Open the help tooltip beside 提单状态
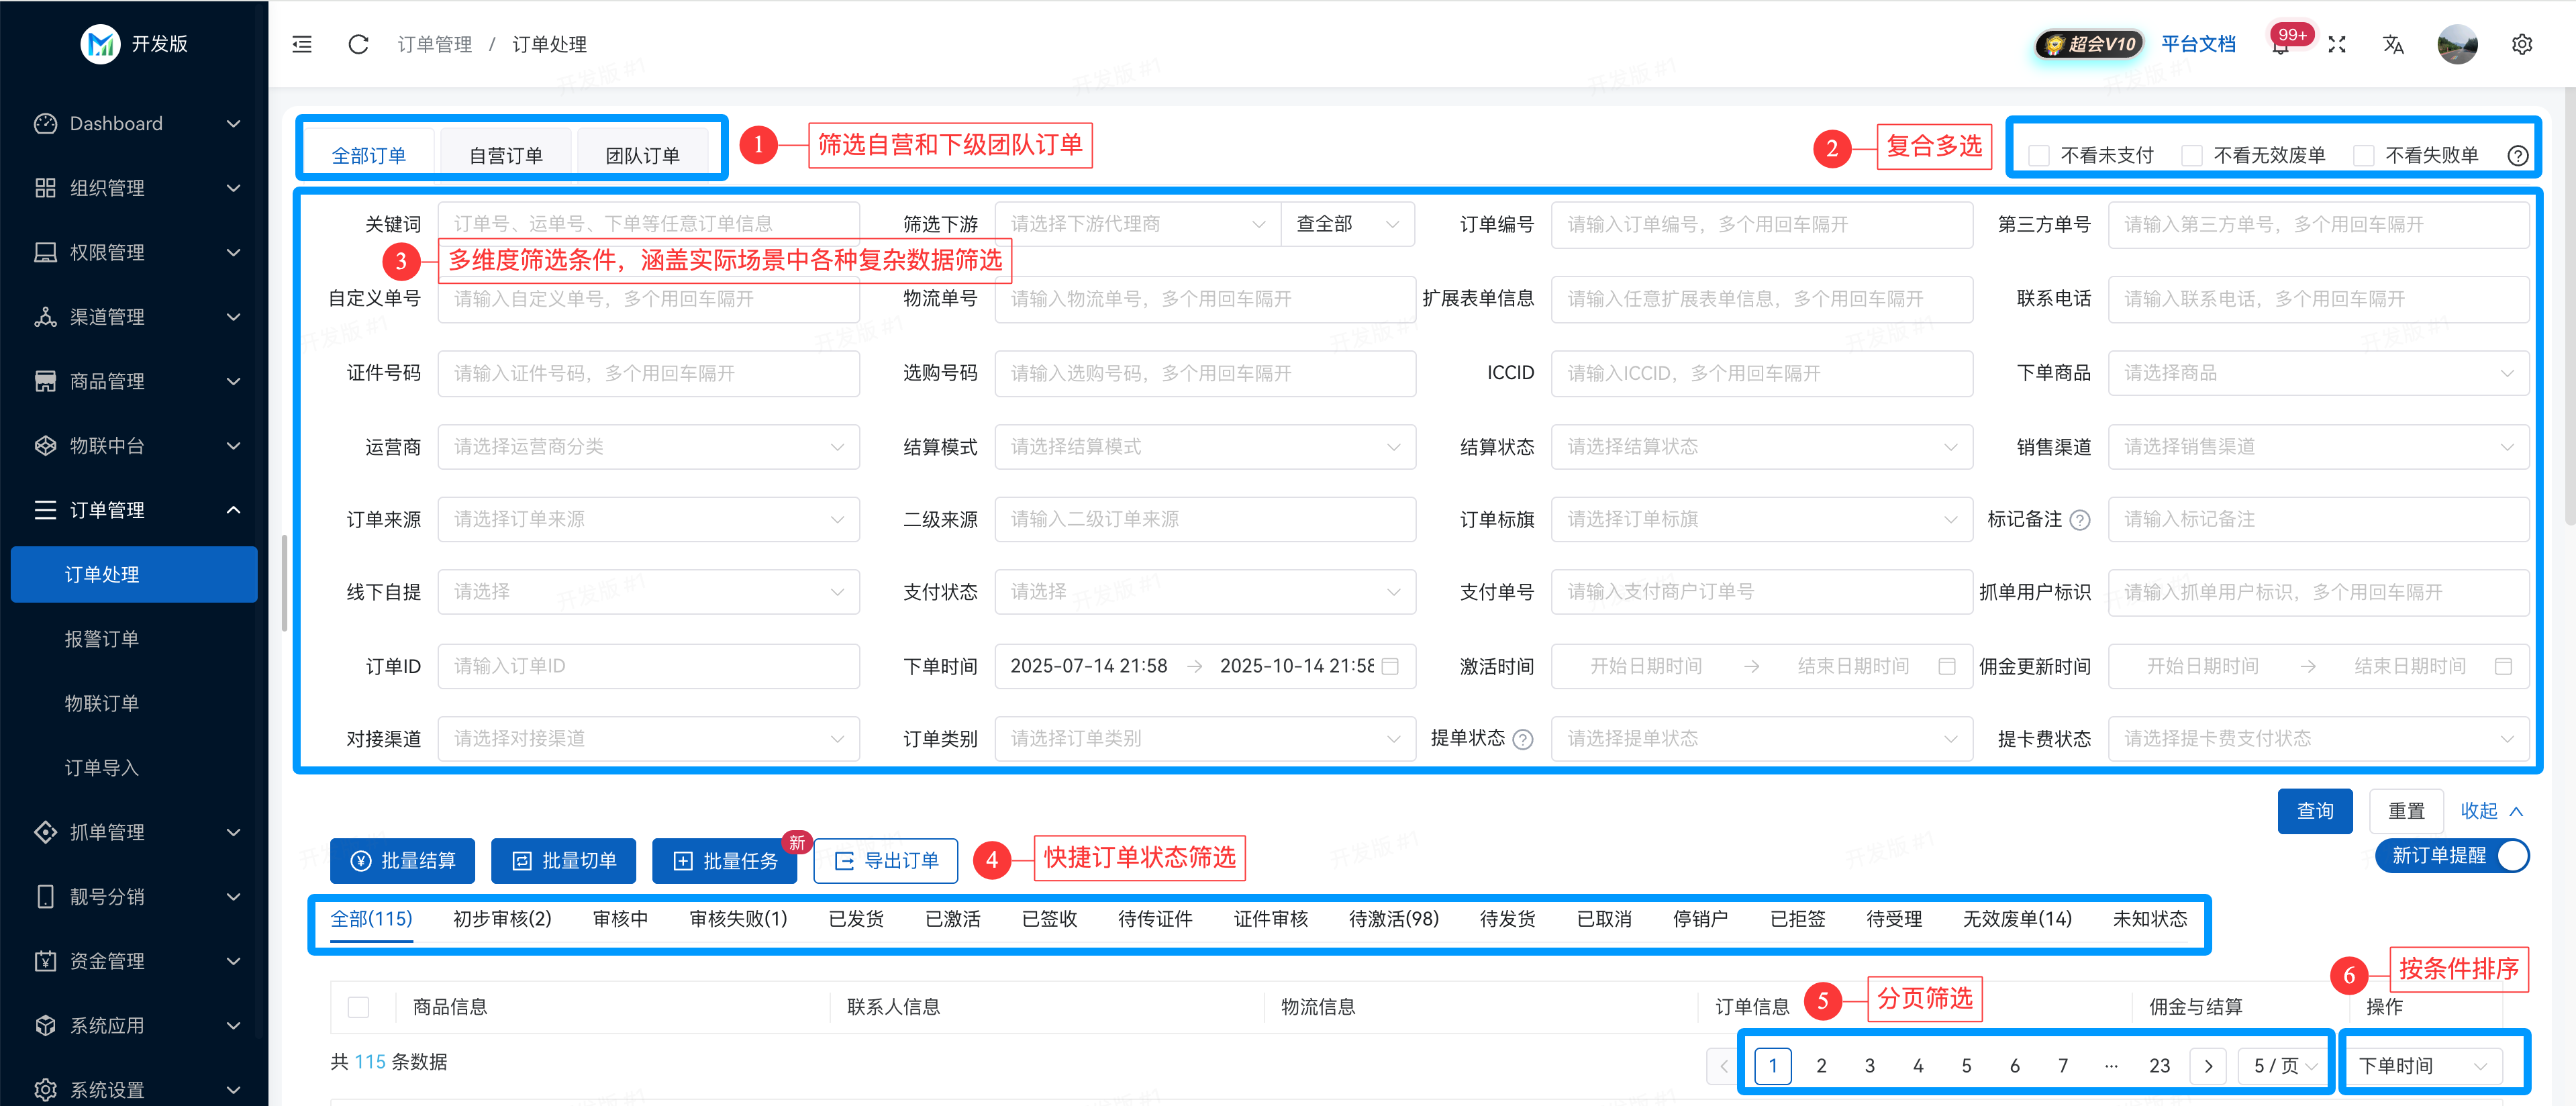This screenshot has height=1106, width=2576. pyautogui.click(x=1523, y=739)
